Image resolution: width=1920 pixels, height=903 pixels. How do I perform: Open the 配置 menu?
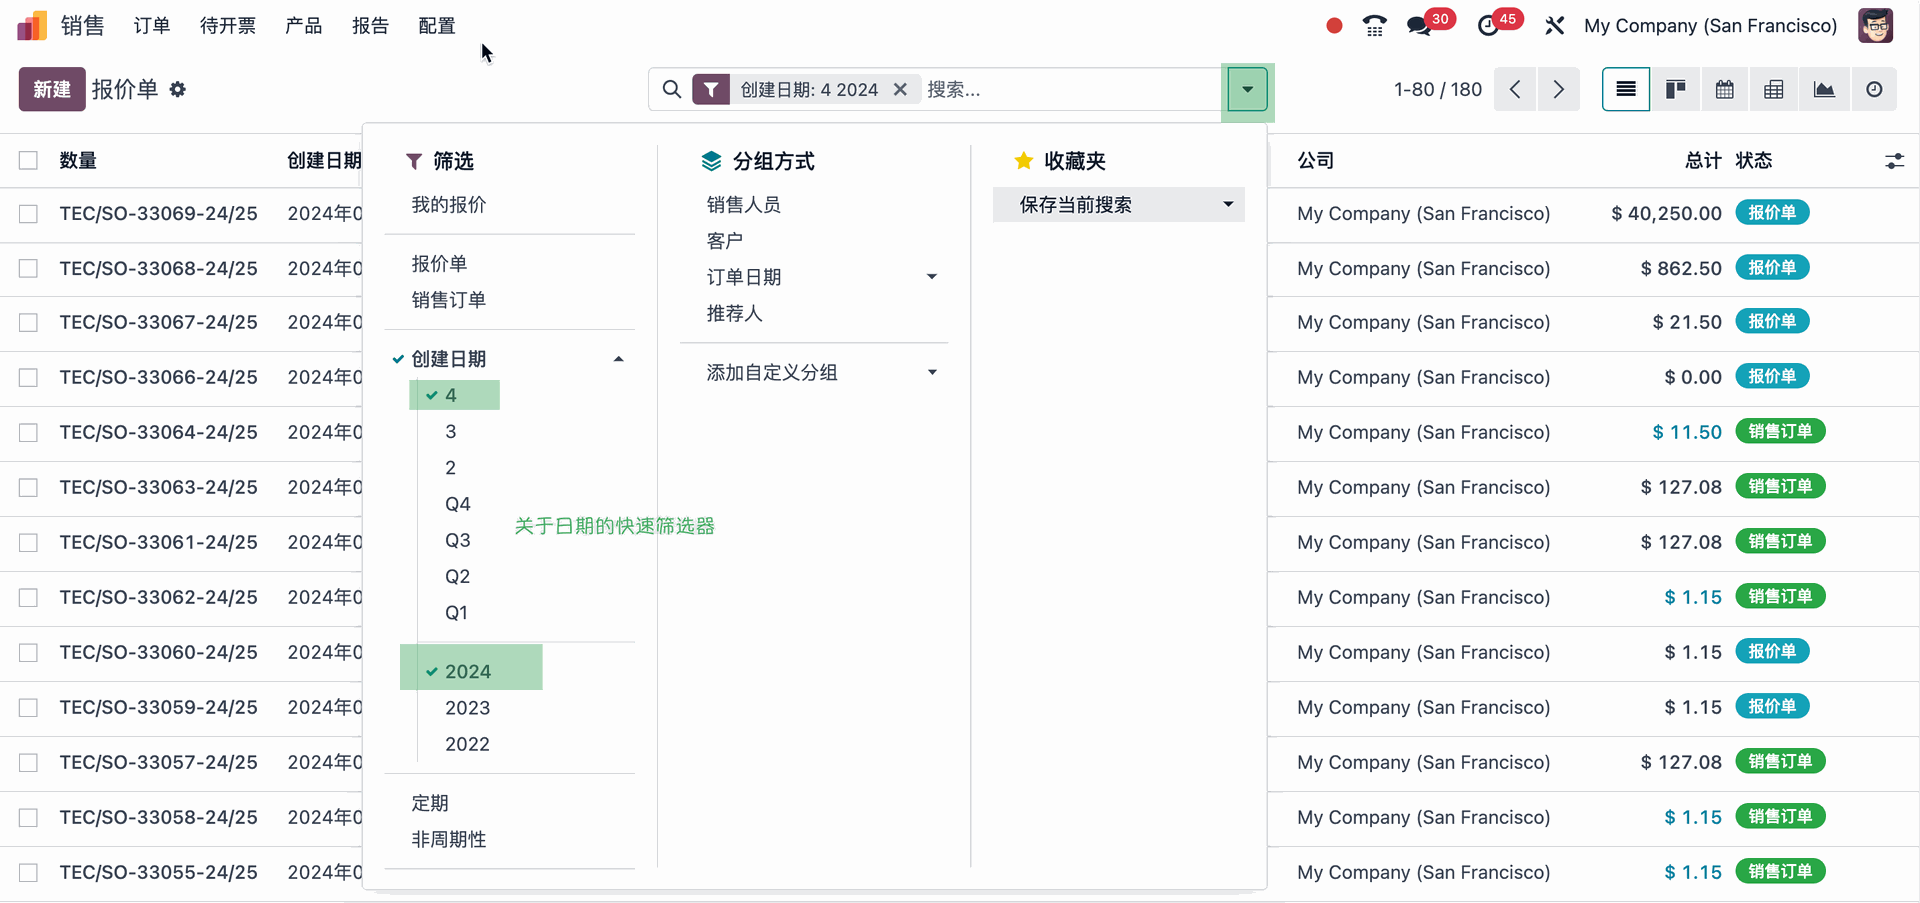pos(436,26)
